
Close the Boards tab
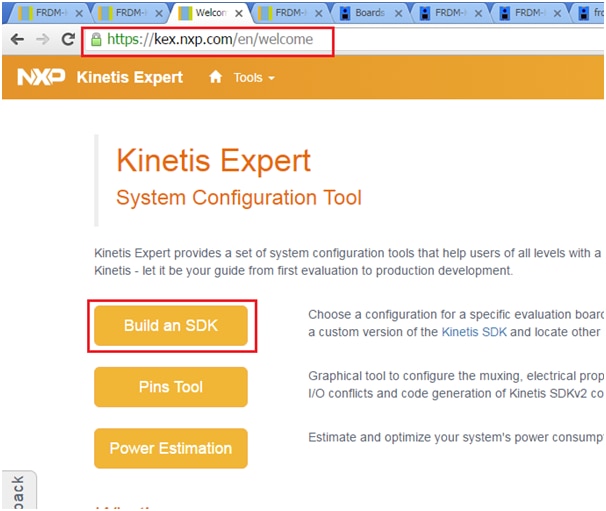[x=398, y=14]
